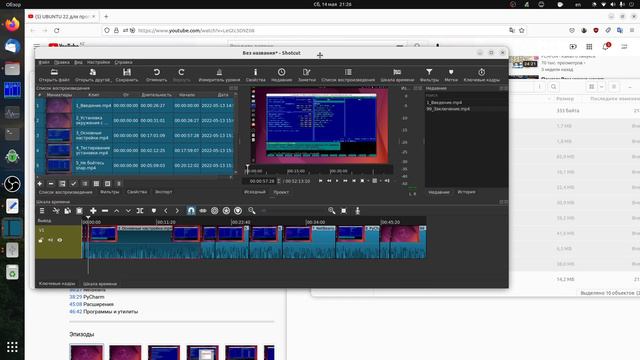Switch to the Project (Проект) tab under the player
Screen dimensions: 640x360
281,192
